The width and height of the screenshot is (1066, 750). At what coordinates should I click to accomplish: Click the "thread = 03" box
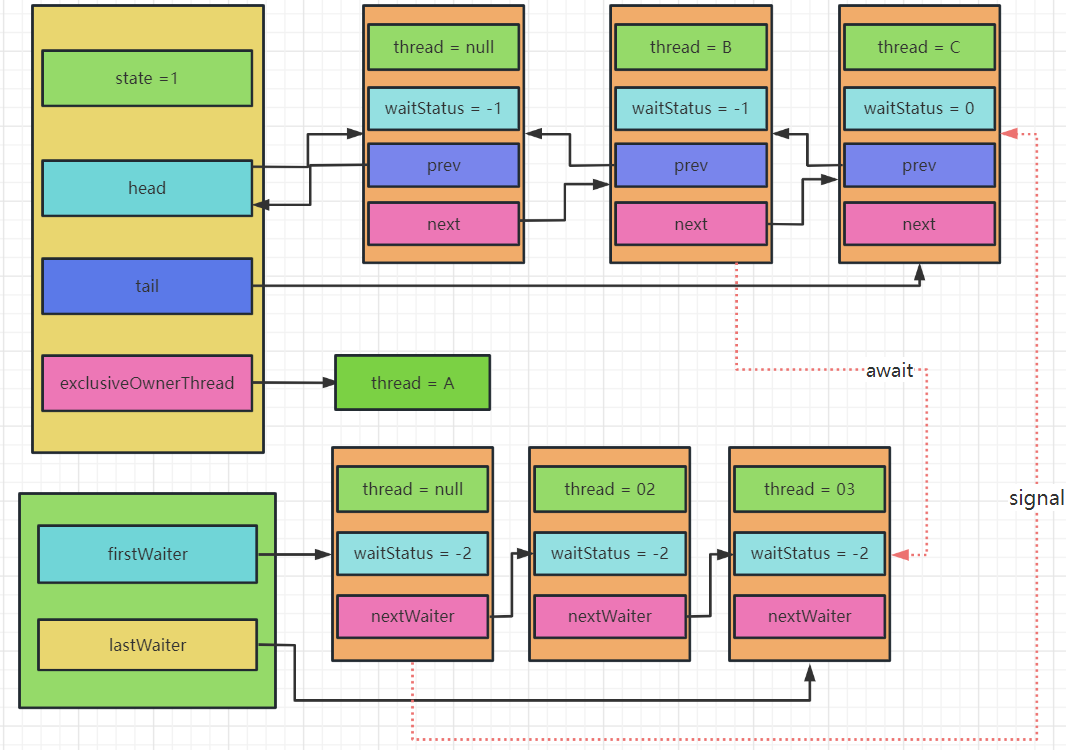pos(809,489)
